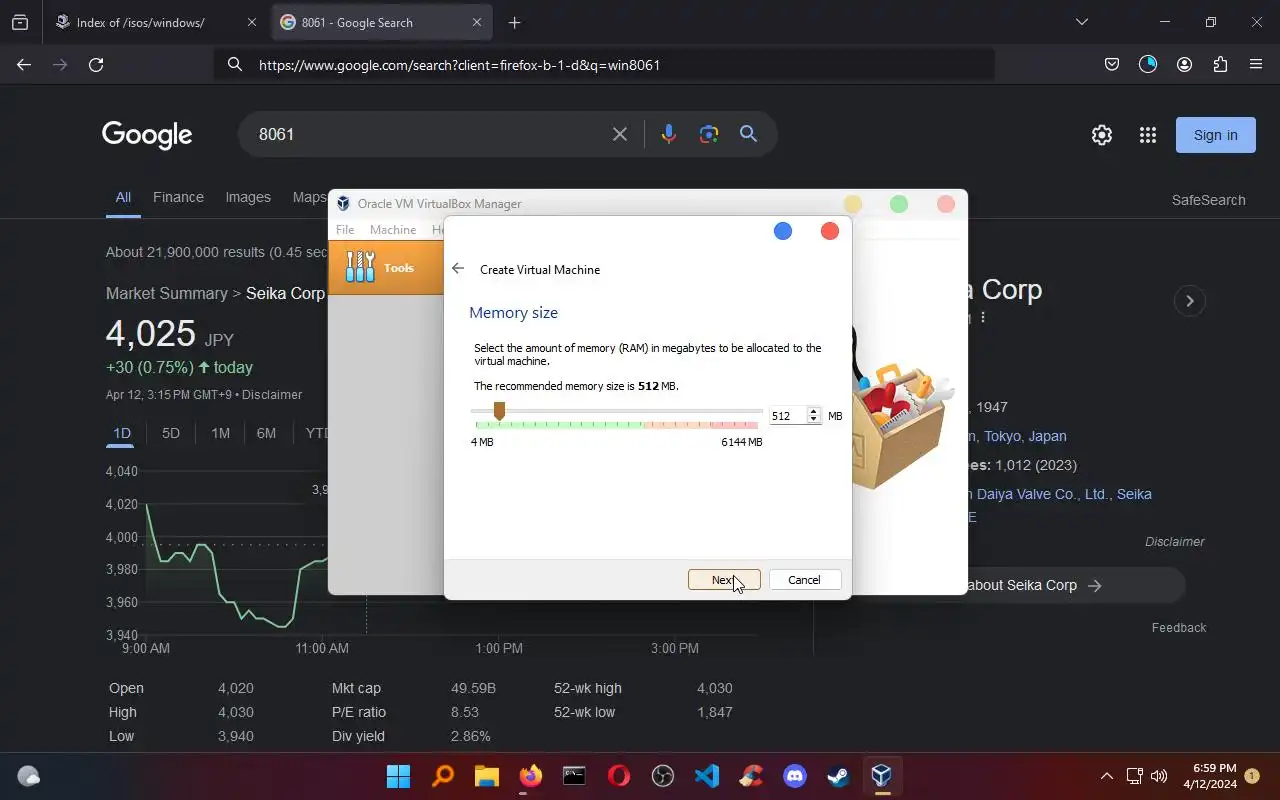Screen dimensions: 1280x800
Task: Go forward one page in Firefox
Action: (60, 64)
